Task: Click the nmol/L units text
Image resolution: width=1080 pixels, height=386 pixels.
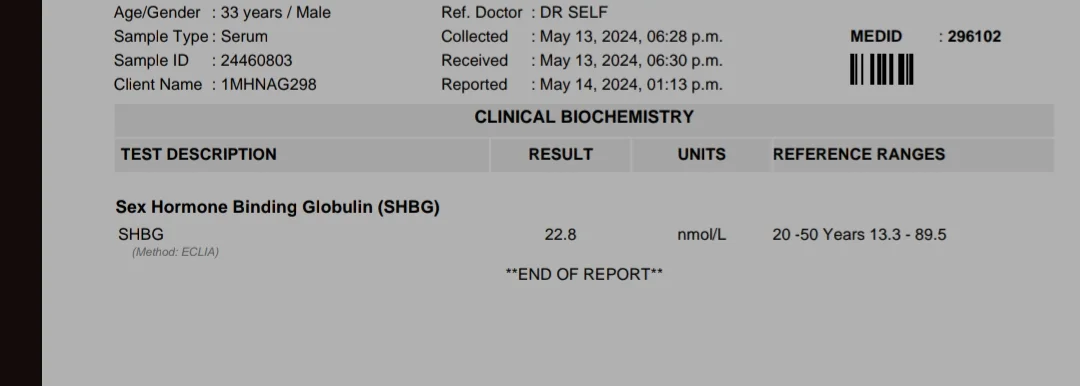Action: [701, 235]
